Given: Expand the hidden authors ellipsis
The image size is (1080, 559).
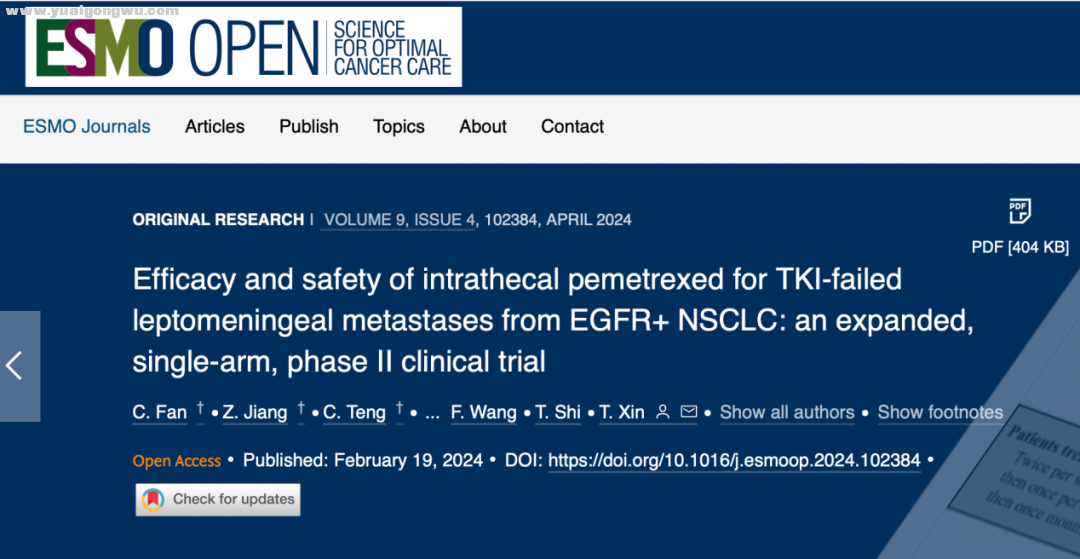Looking at the screenshot, I should pyautogui.click(x=433, y=415).
